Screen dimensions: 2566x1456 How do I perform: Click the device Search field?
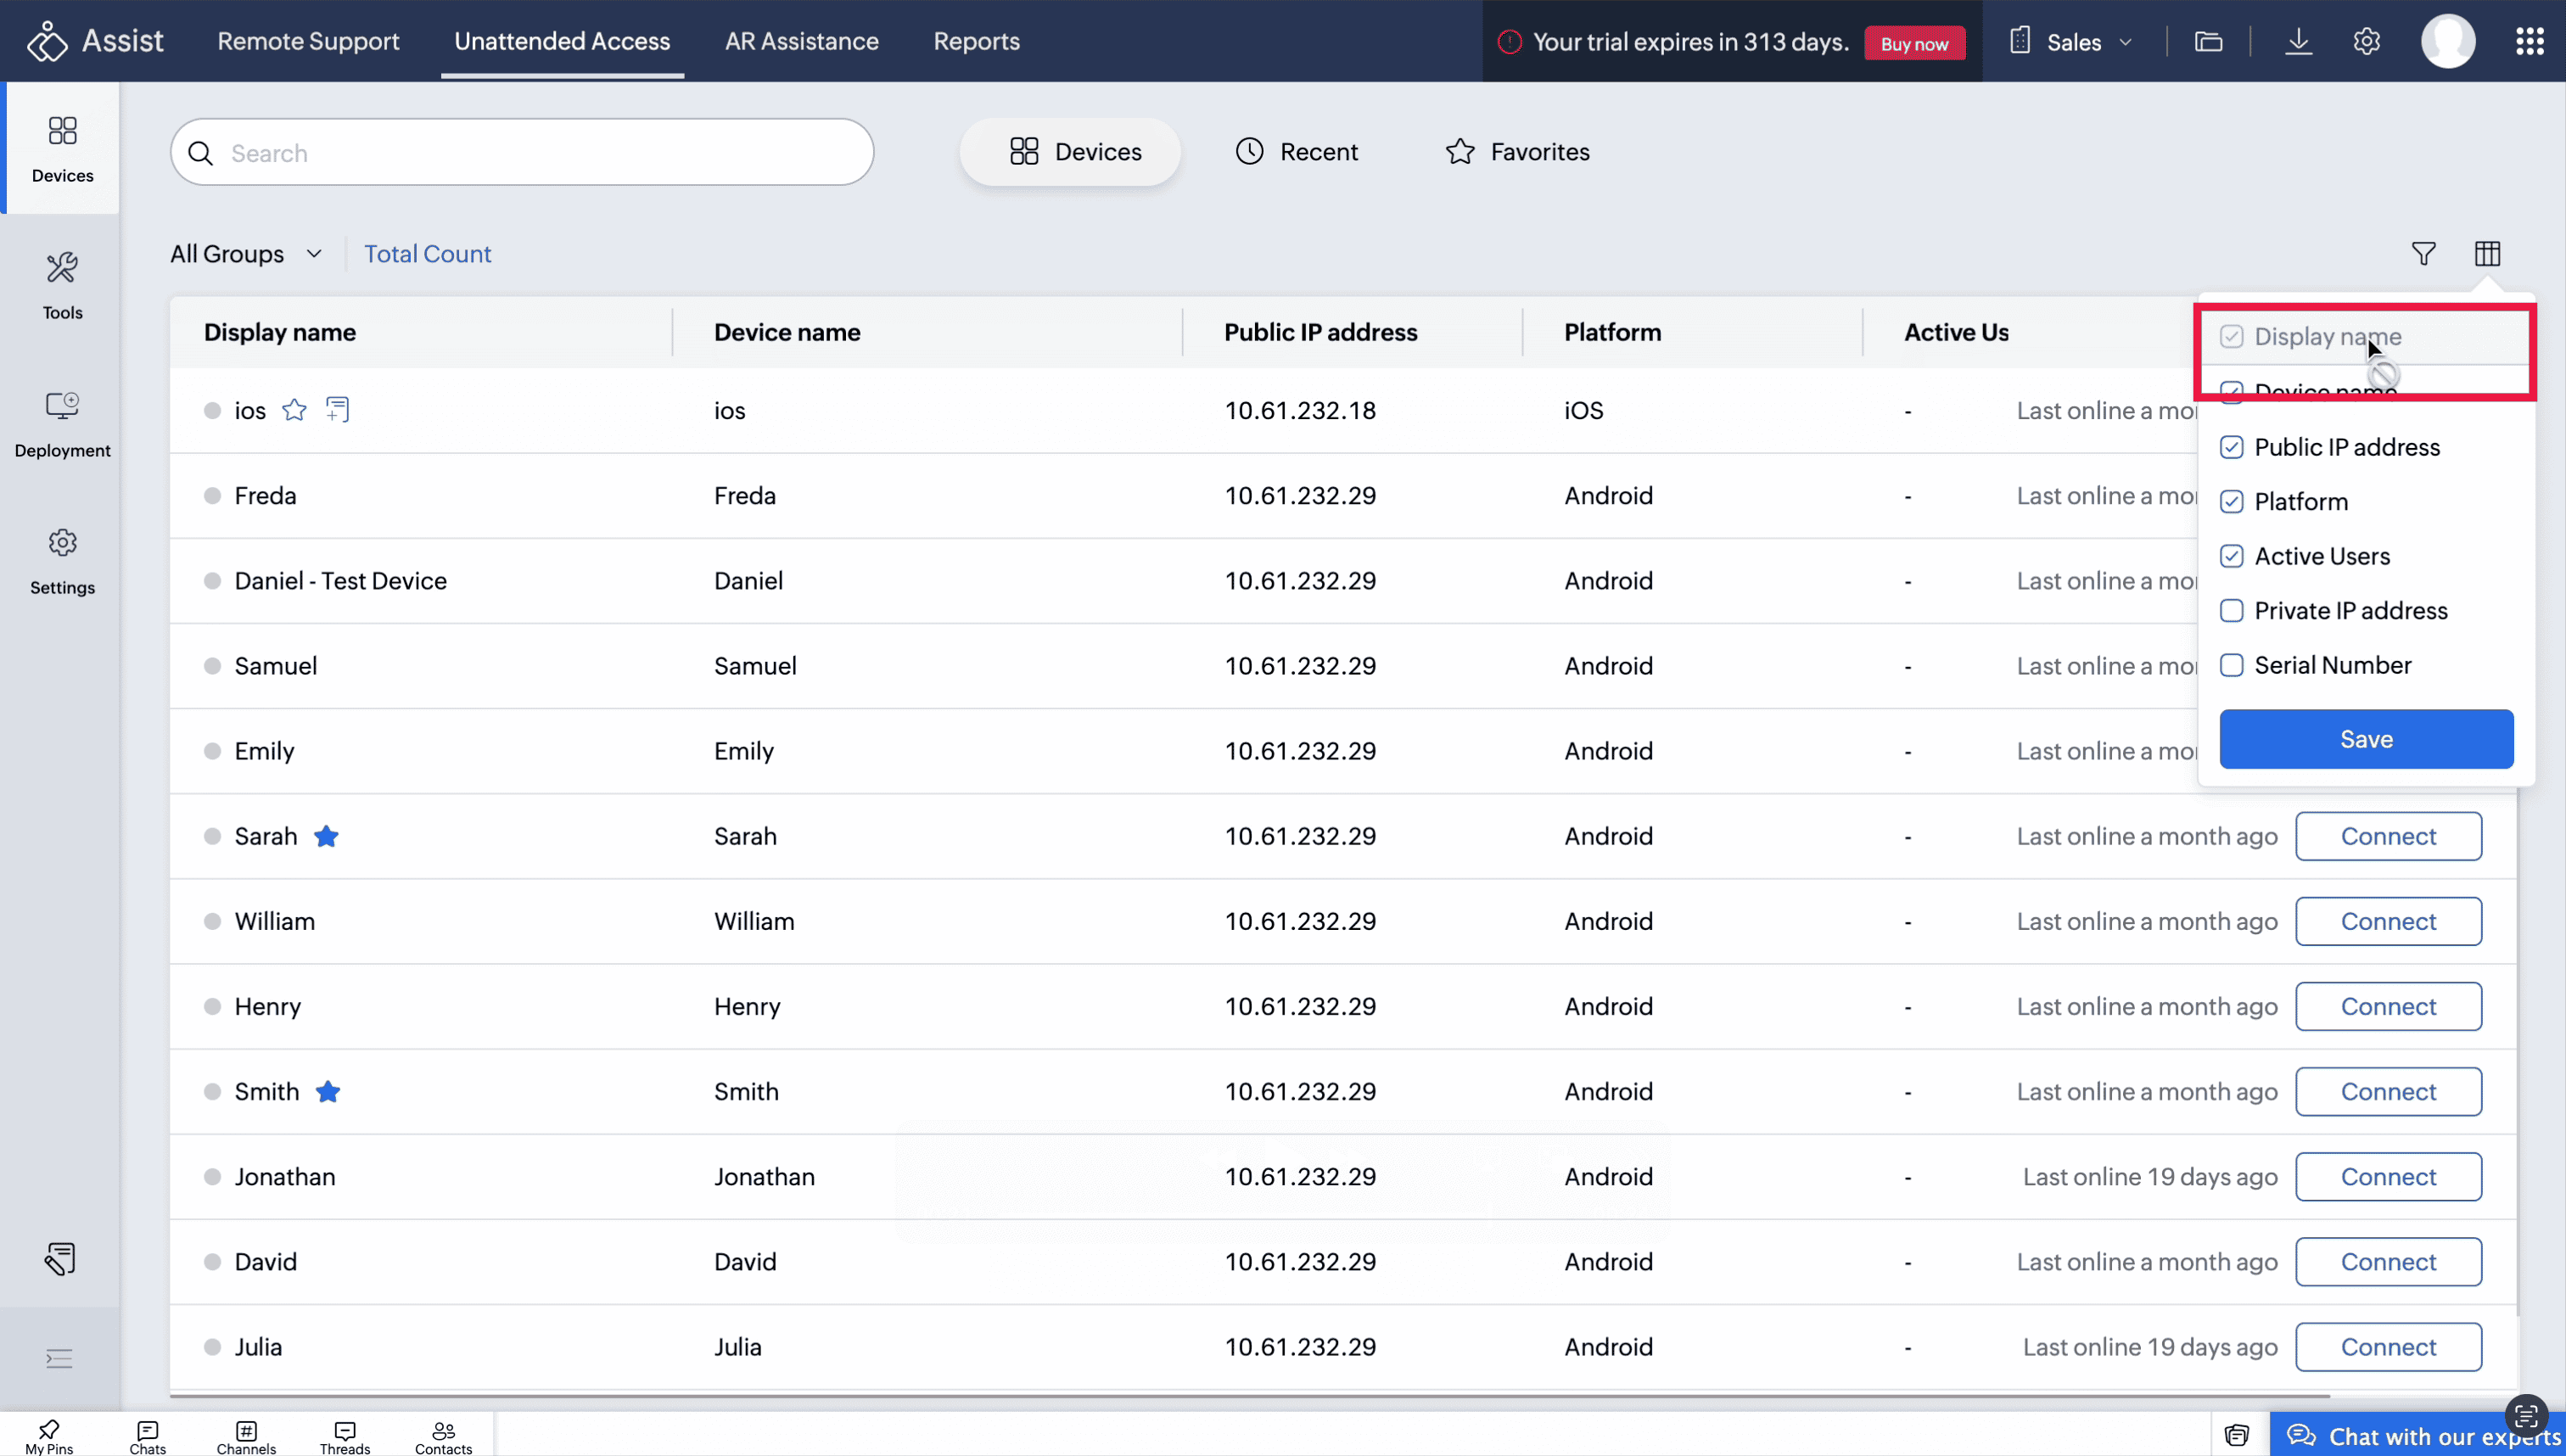522,153
